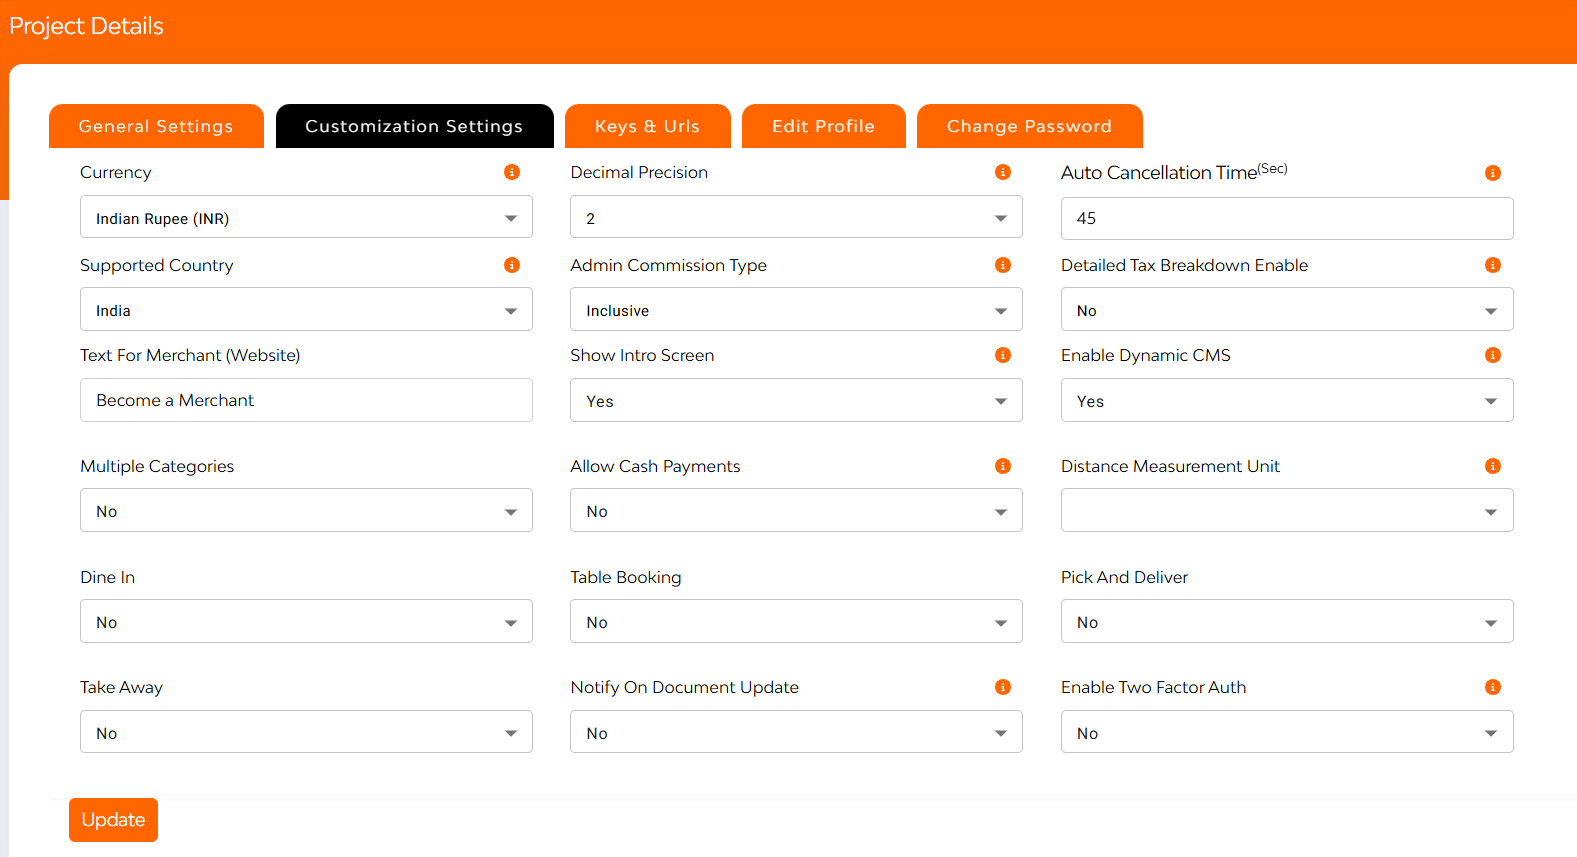Click the Allow Cash Payments info icon
The image size is (1577, 857).
coord(1003,466)
